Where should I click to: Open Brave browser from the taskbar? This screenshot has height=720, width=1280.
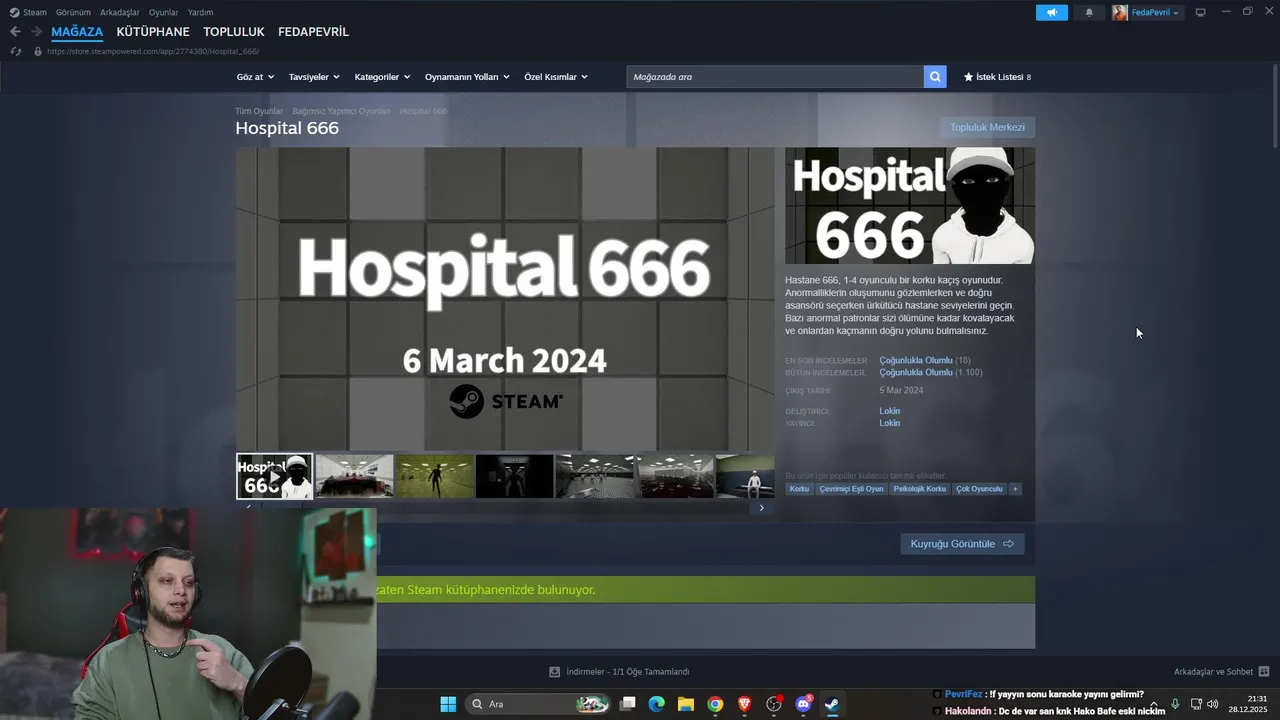click(744, 704)
